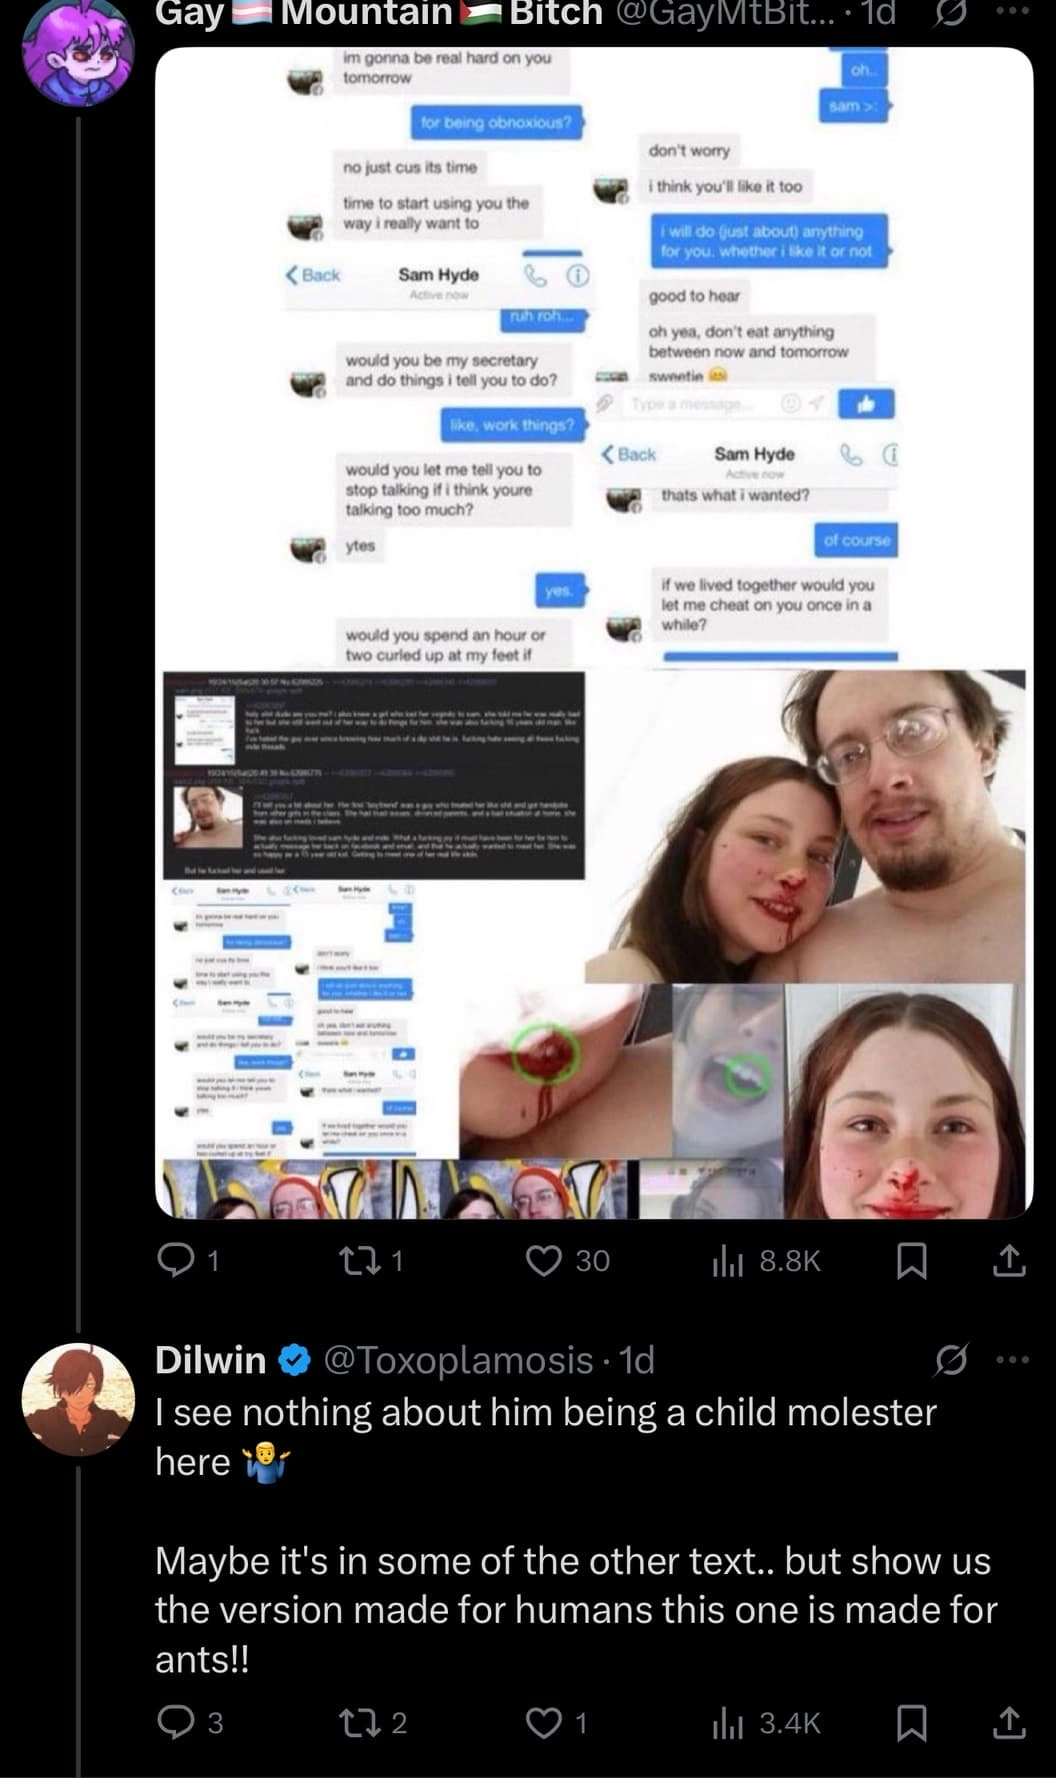Like Dilwin's reply showing 1 like

coord(557,1723)
